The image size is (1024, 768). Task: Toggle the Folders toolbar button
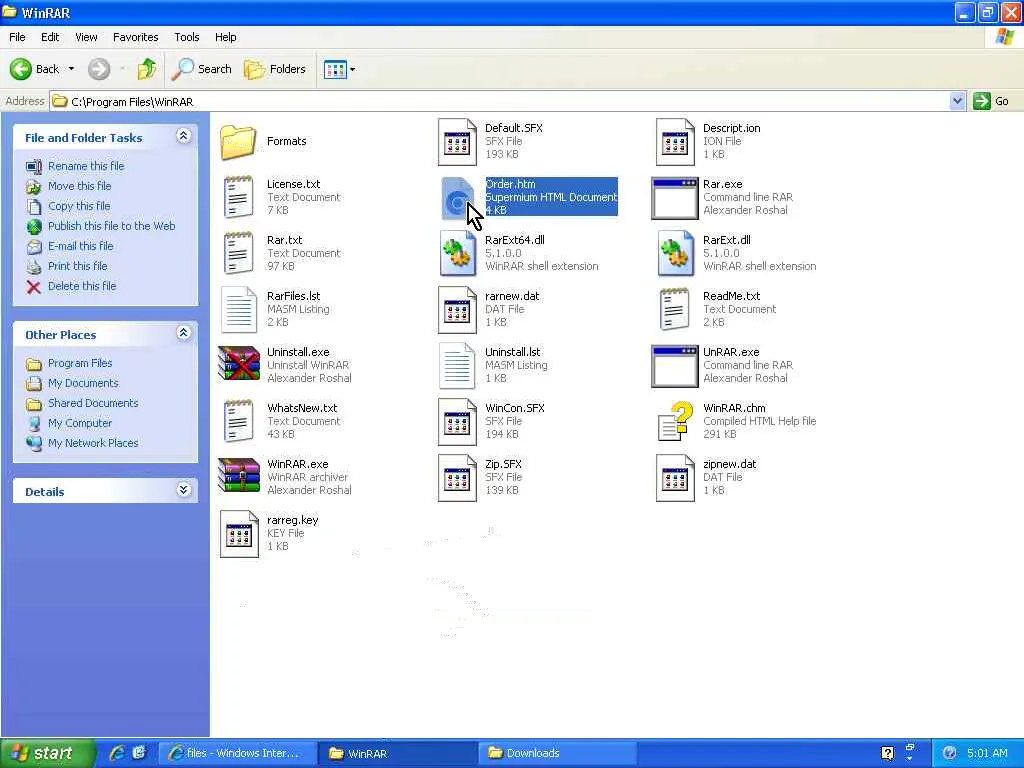point(274,69)
